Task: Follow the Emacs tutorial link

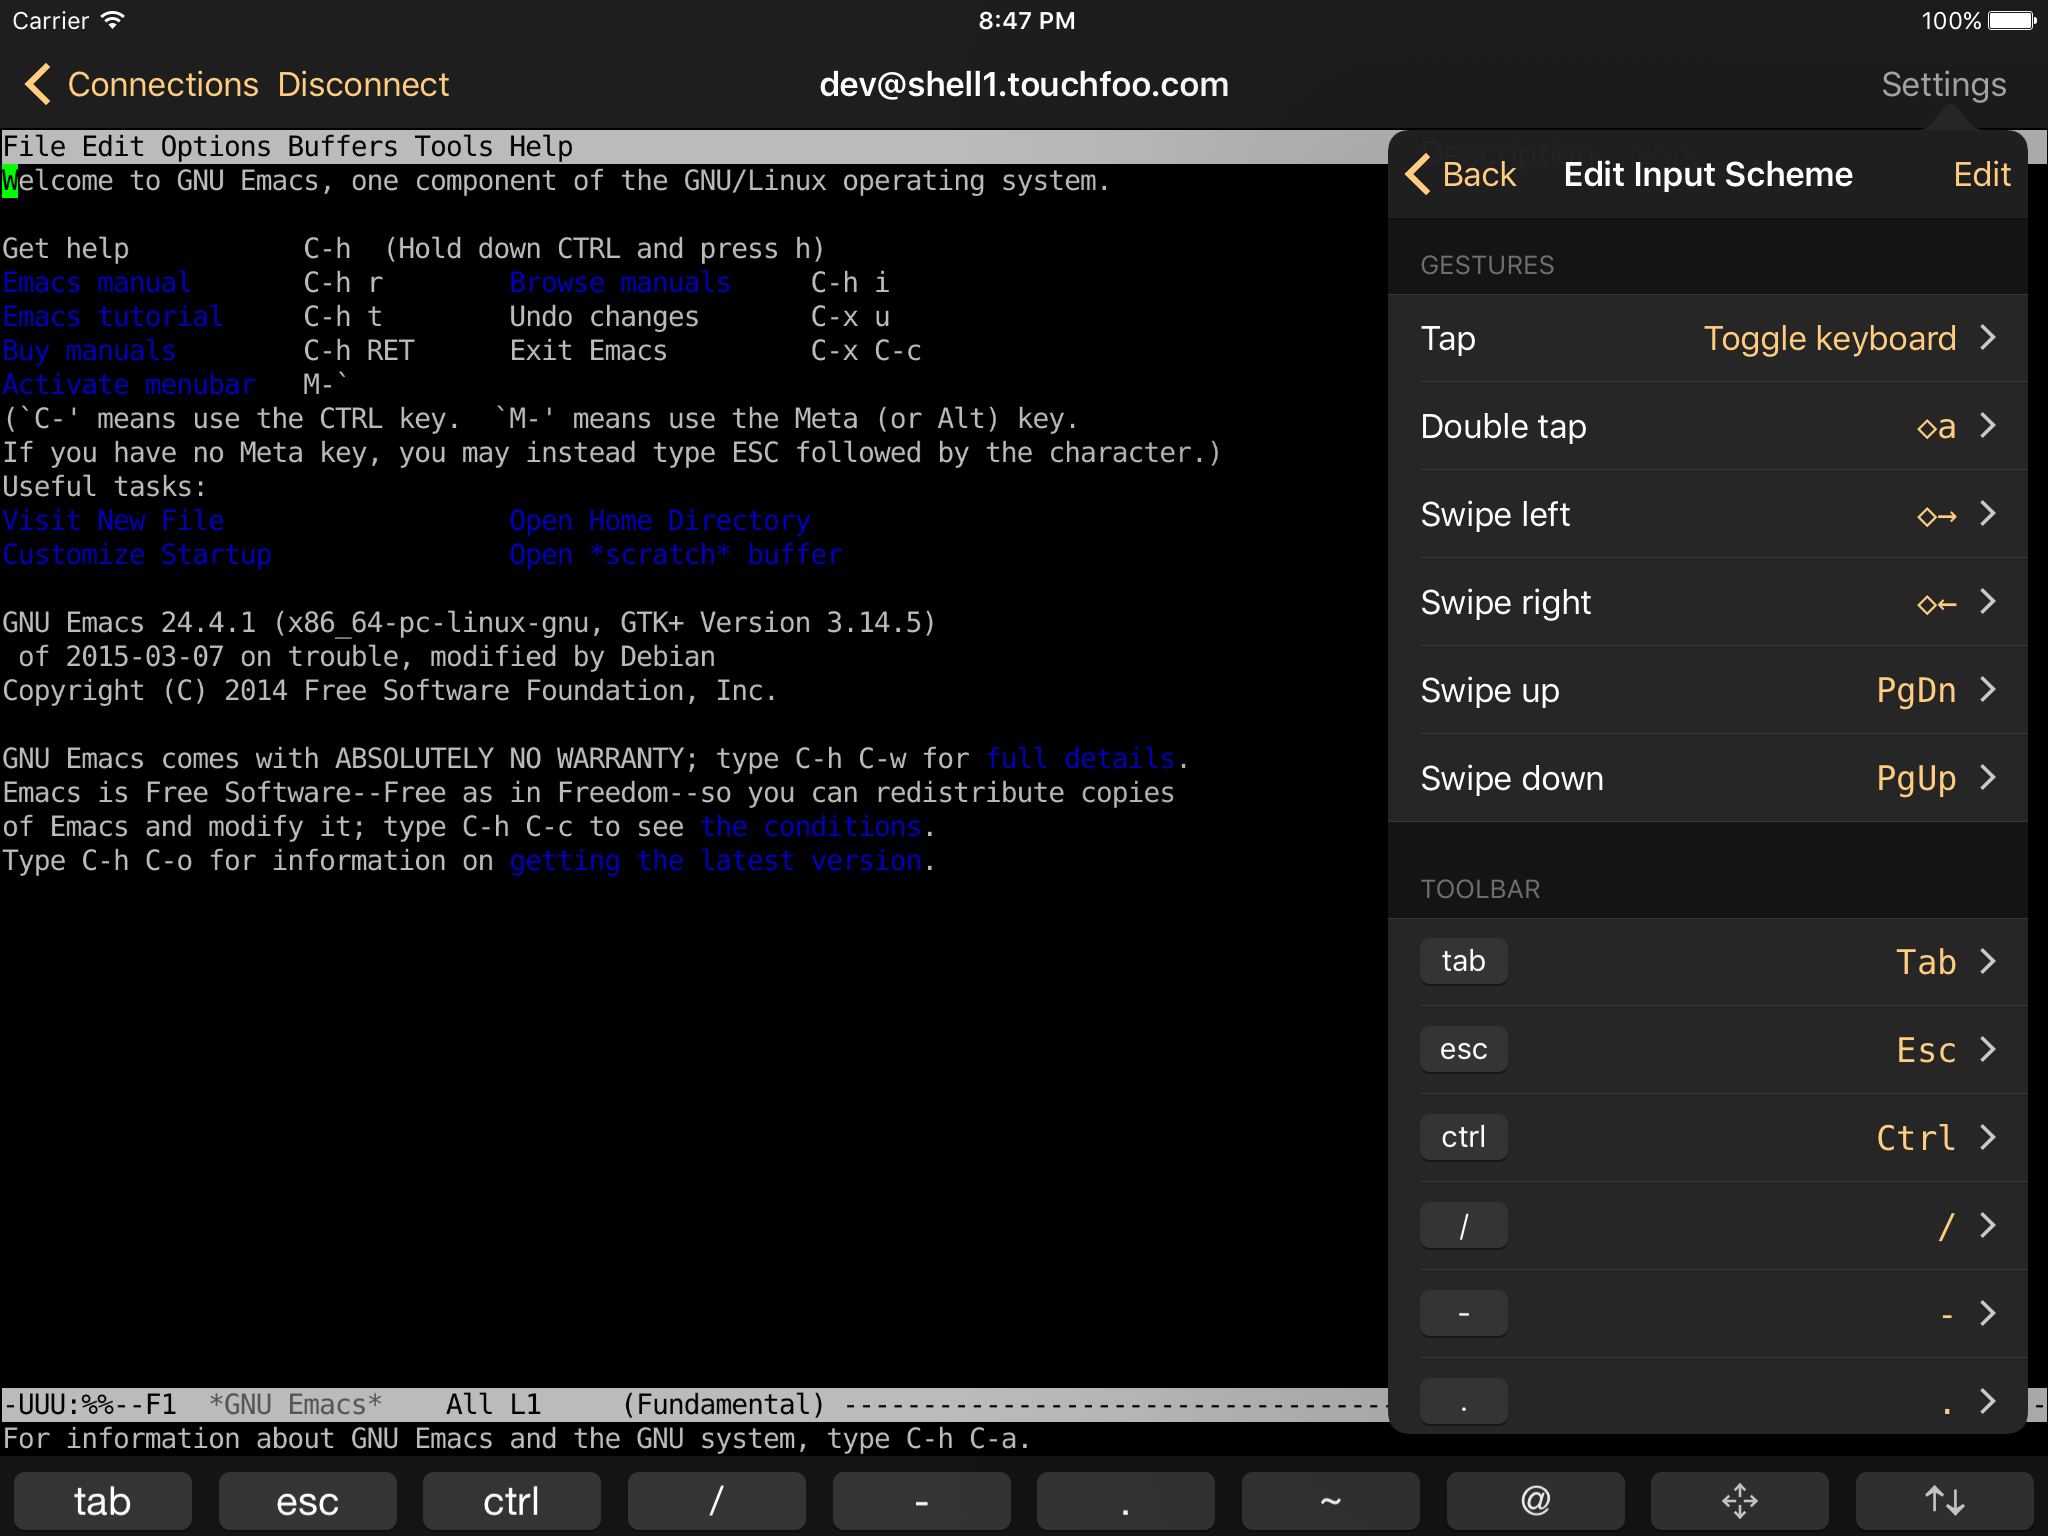Action: click(x=112, y=317)
